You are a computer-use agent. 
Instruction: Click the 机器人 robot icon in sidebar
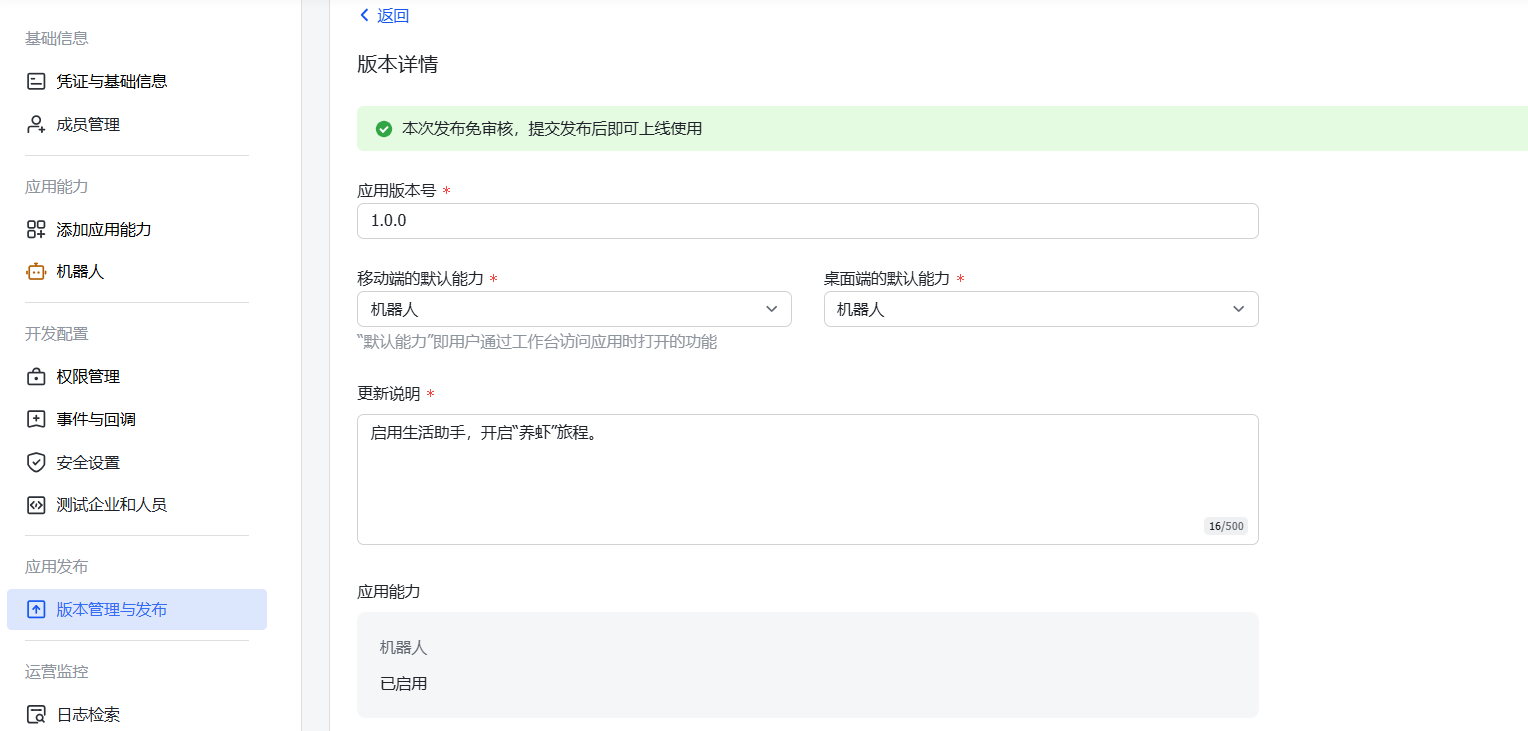(x=36, y=271)
